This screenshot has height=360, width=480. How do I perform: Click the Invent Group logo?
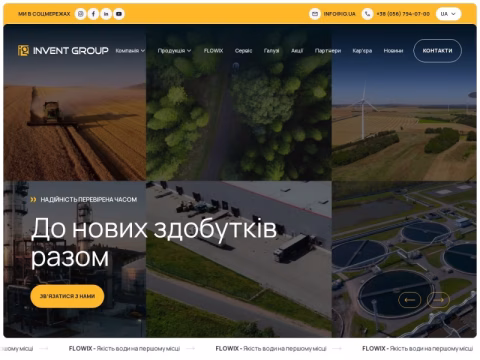coord(63,51)
